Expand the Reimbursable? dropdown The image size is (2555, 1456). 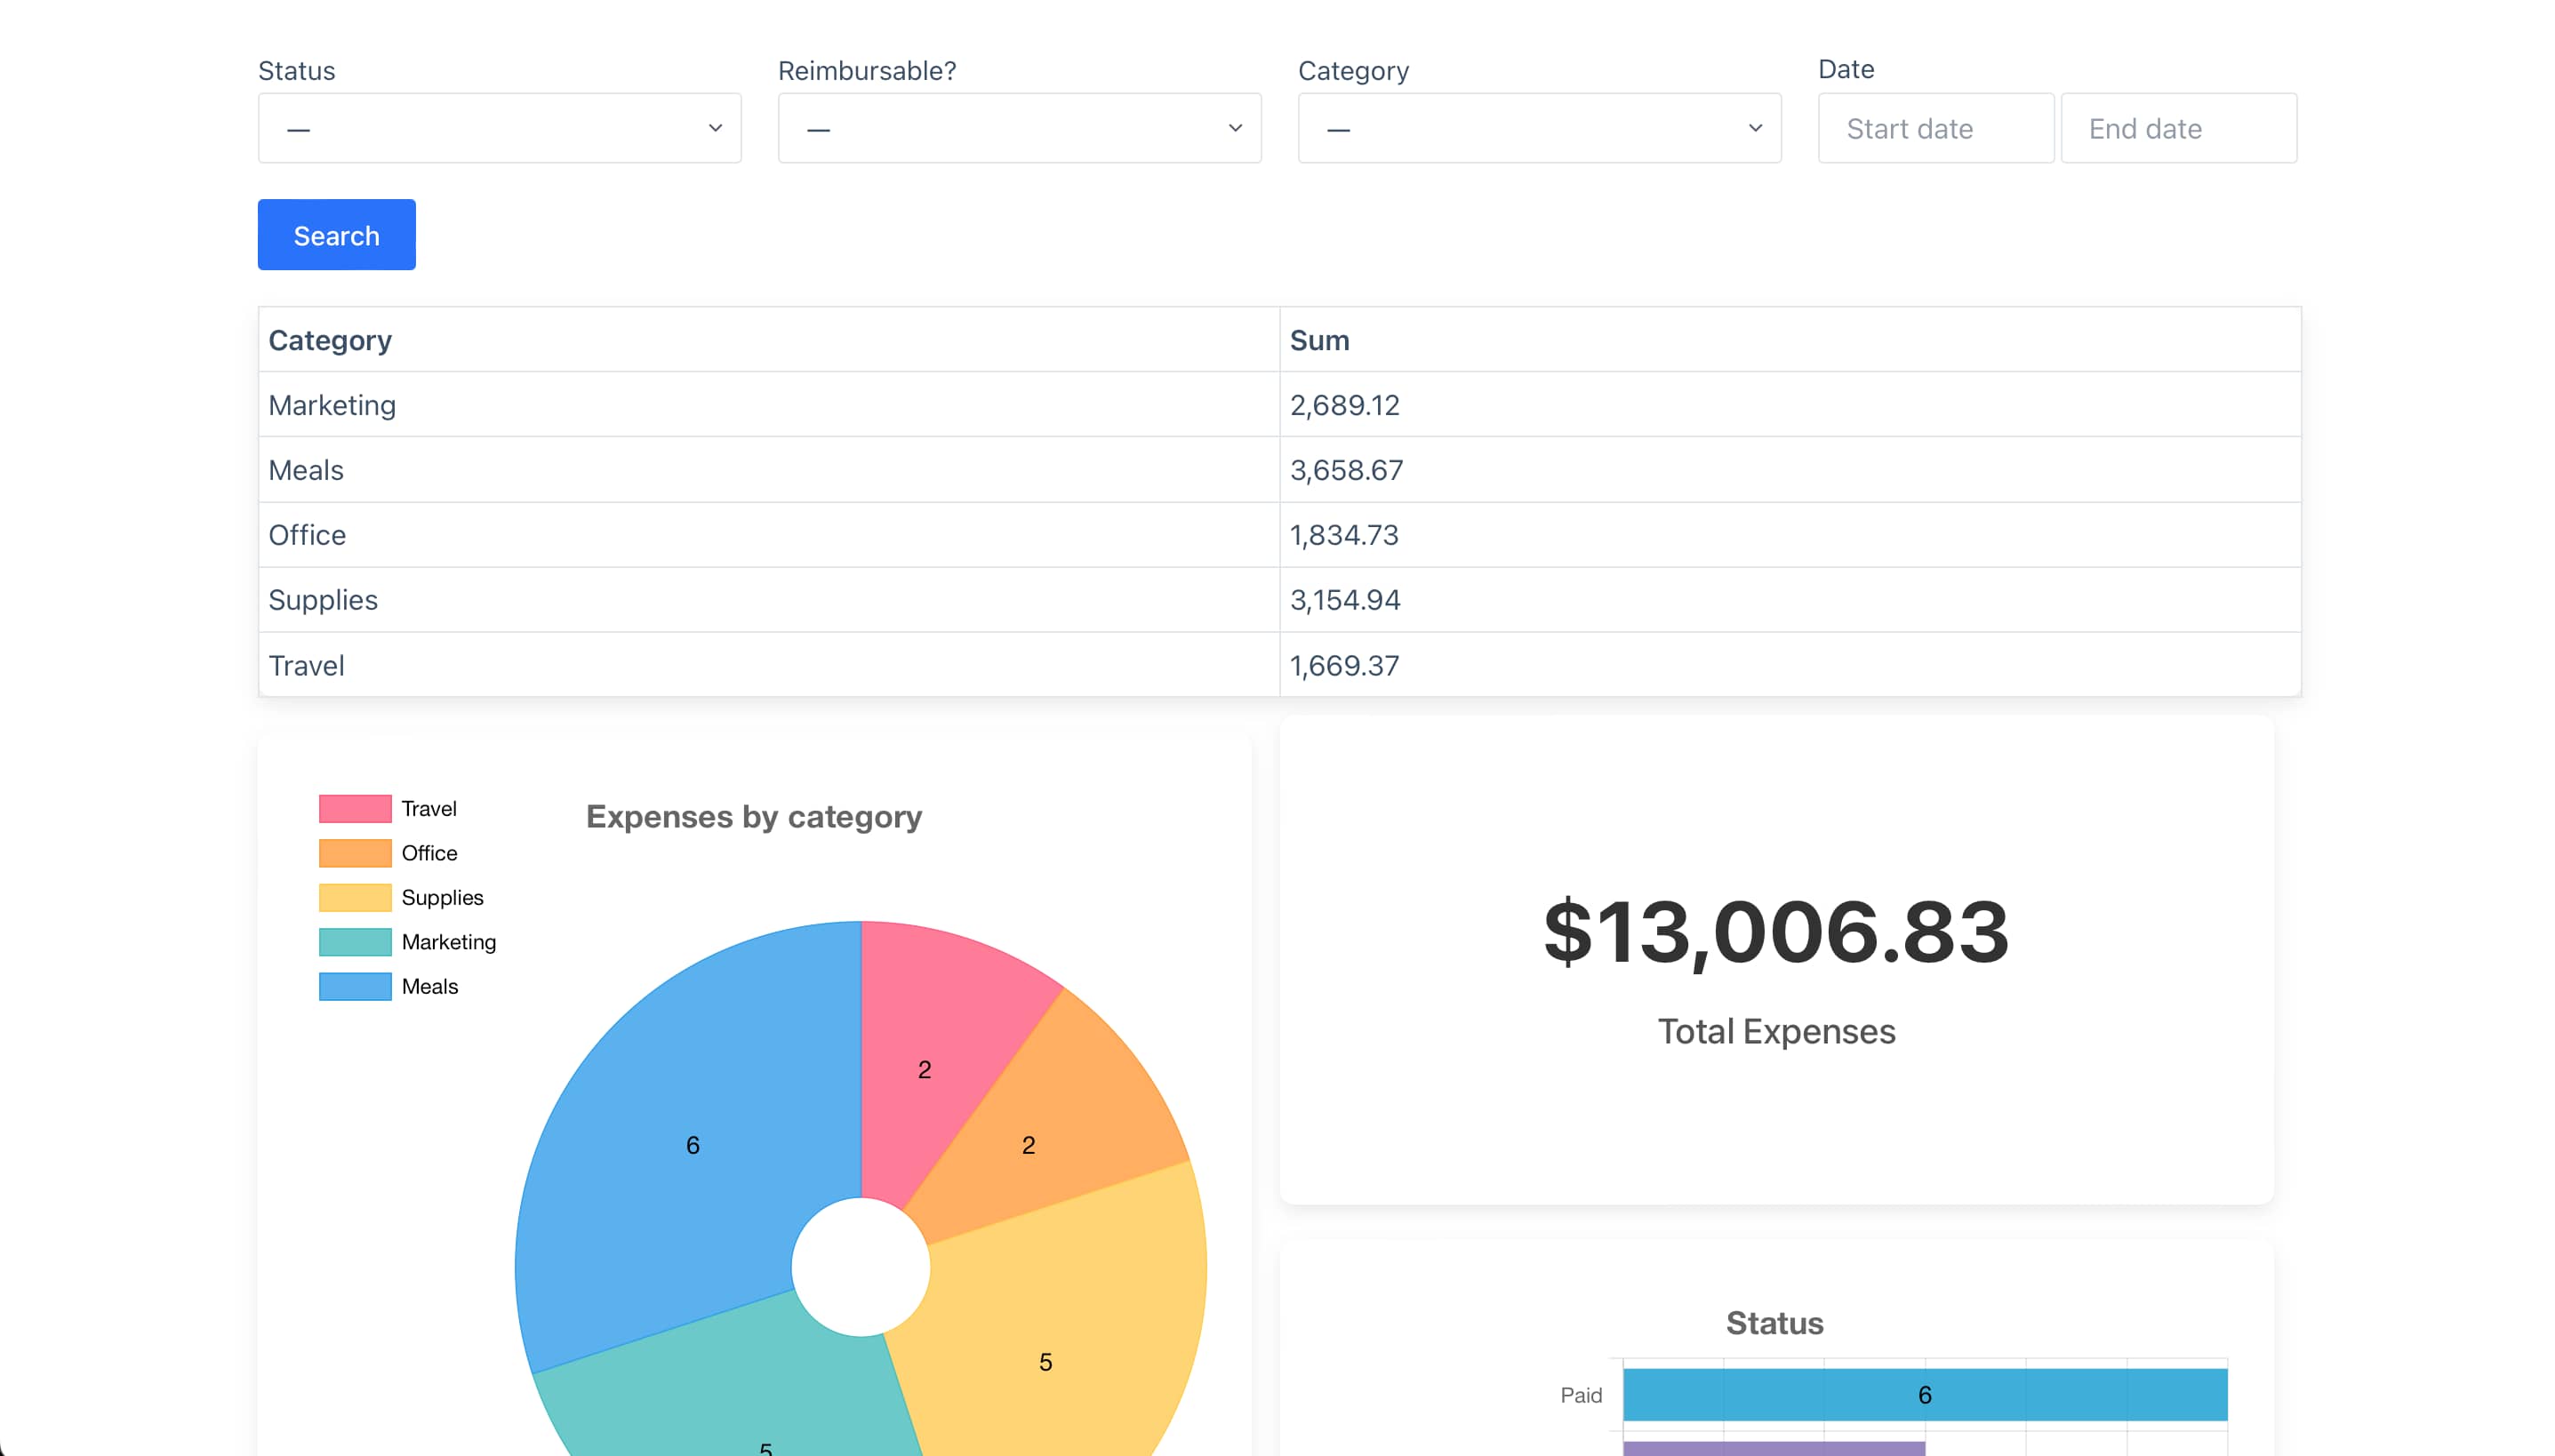[1019, 128]
